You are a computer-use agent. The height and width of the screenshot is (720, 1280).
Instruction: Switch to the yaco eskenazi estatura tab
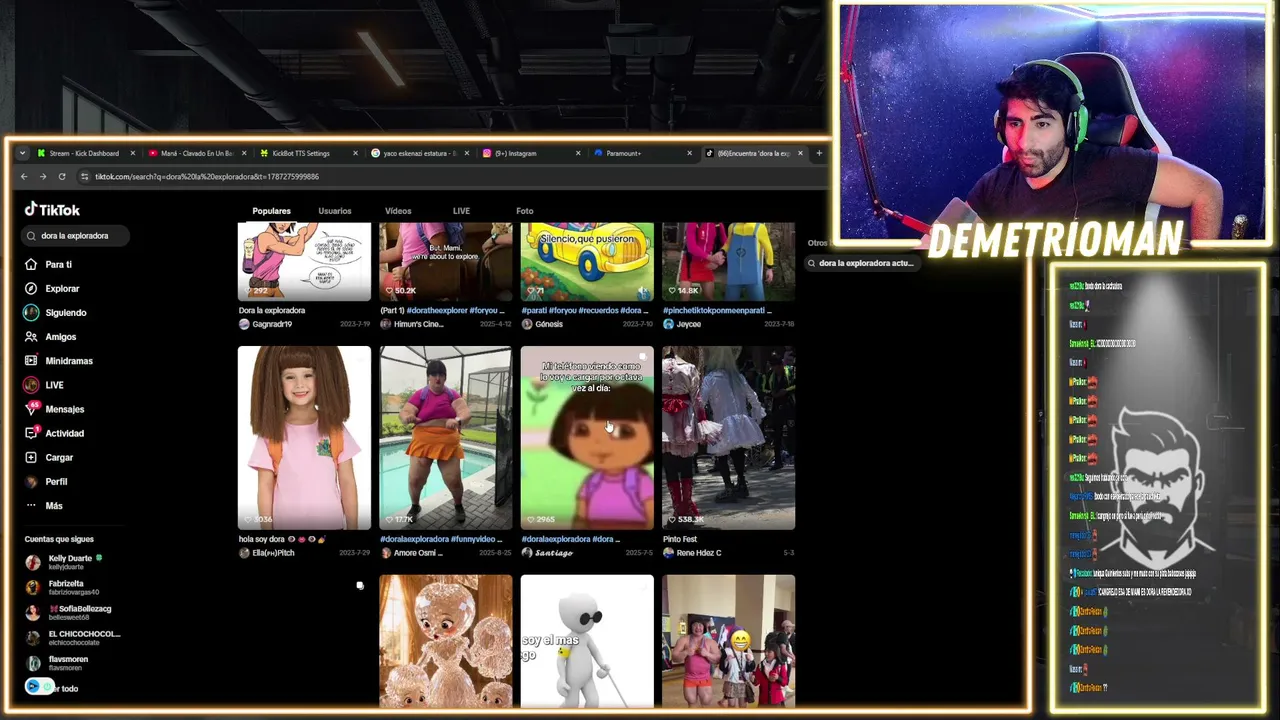click(x=419, y=153)
